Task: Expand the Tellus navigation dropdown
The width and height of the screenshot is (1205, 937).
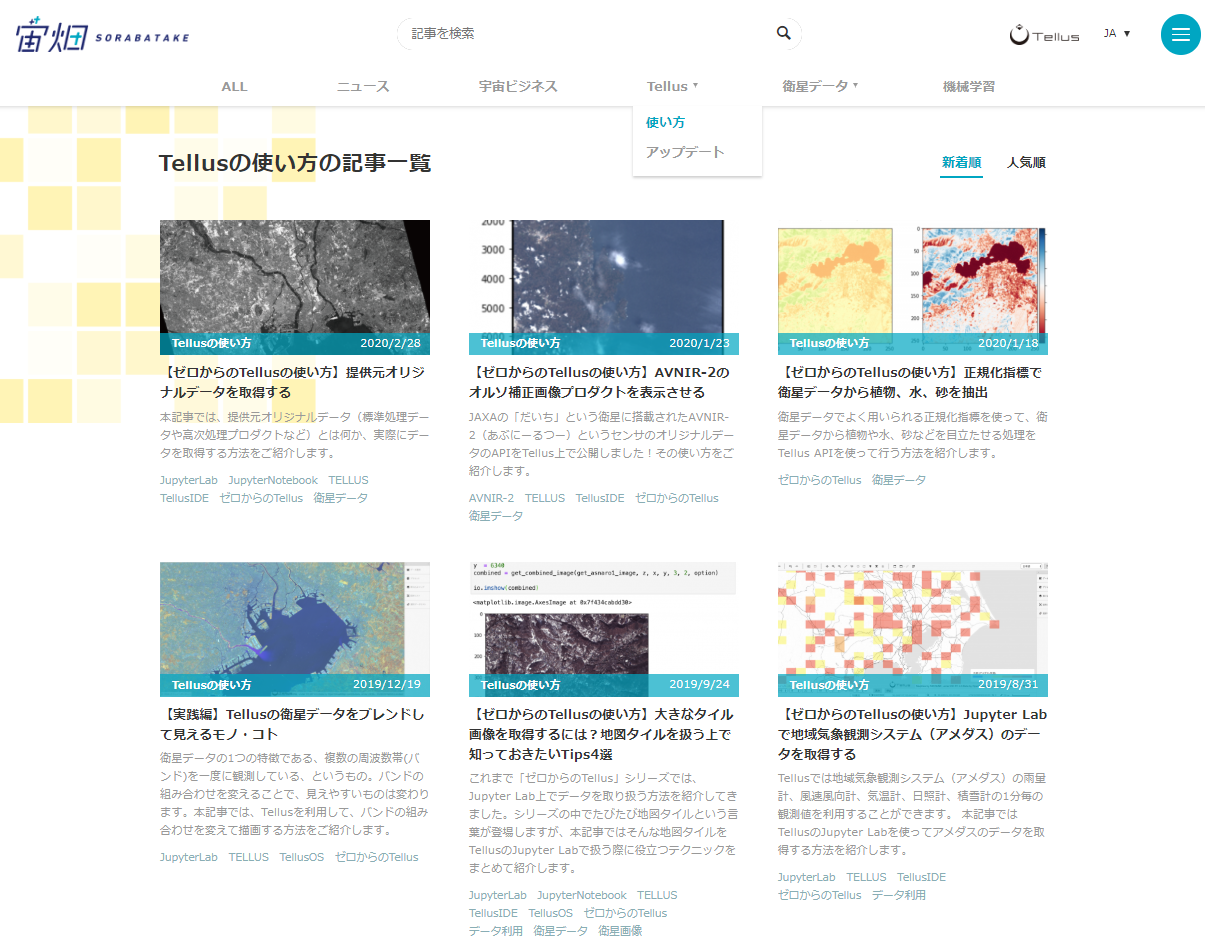Action: tap(672, 87)
